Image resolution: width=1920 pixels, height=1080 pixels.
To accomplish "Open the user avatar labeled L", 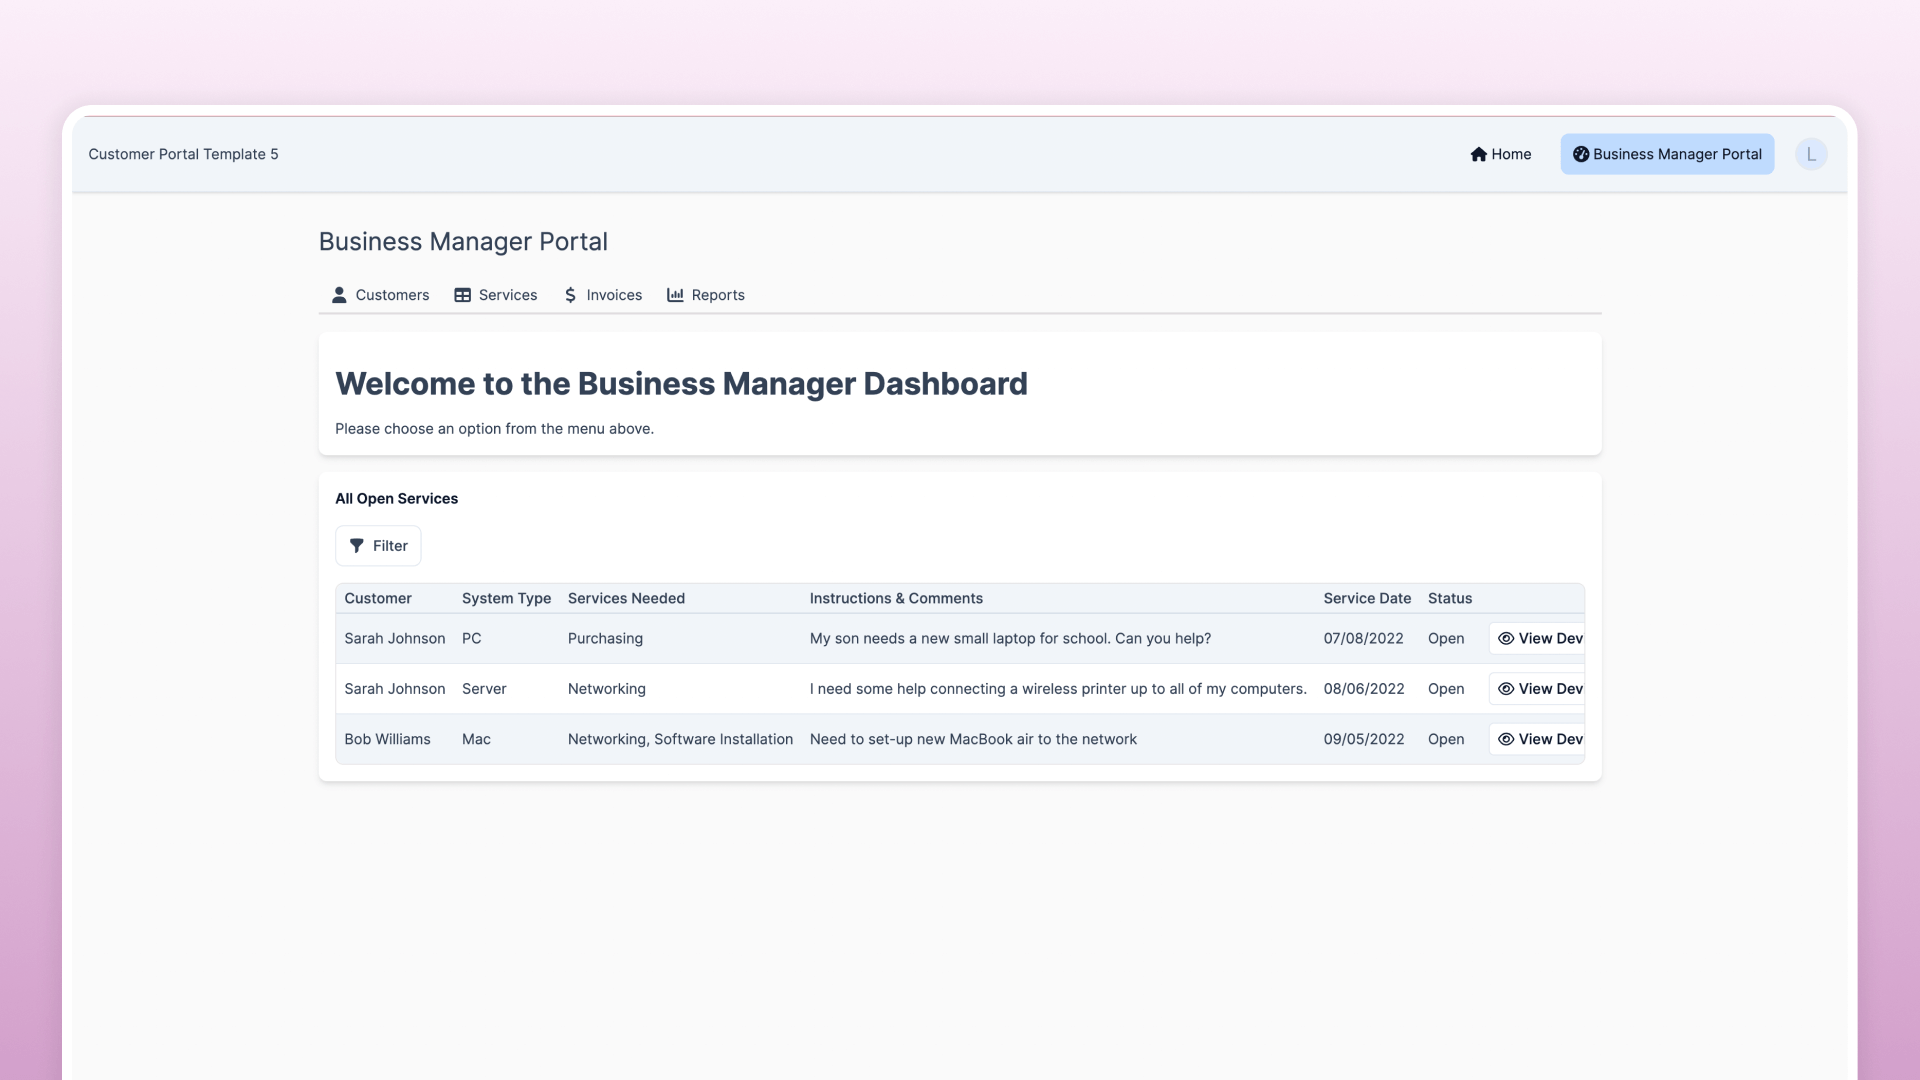I will click(x=1810, y=154).
